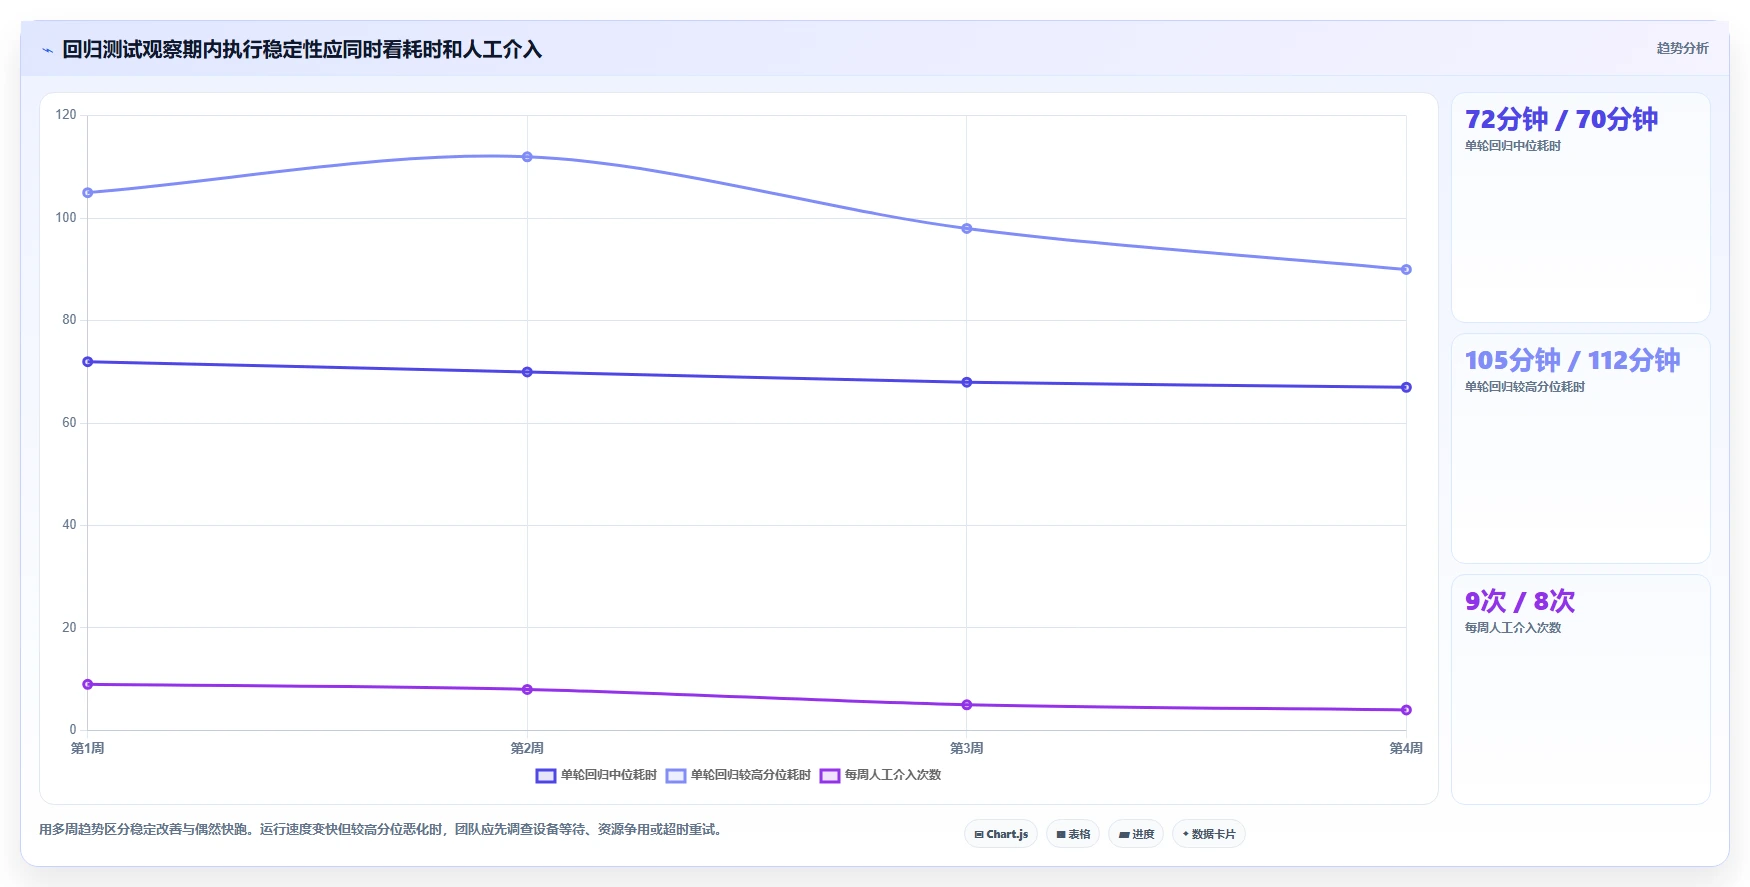1750x887 pixels.
Task: Select the 72分钟 / 70分钟 stat card
Action: 1580,208
